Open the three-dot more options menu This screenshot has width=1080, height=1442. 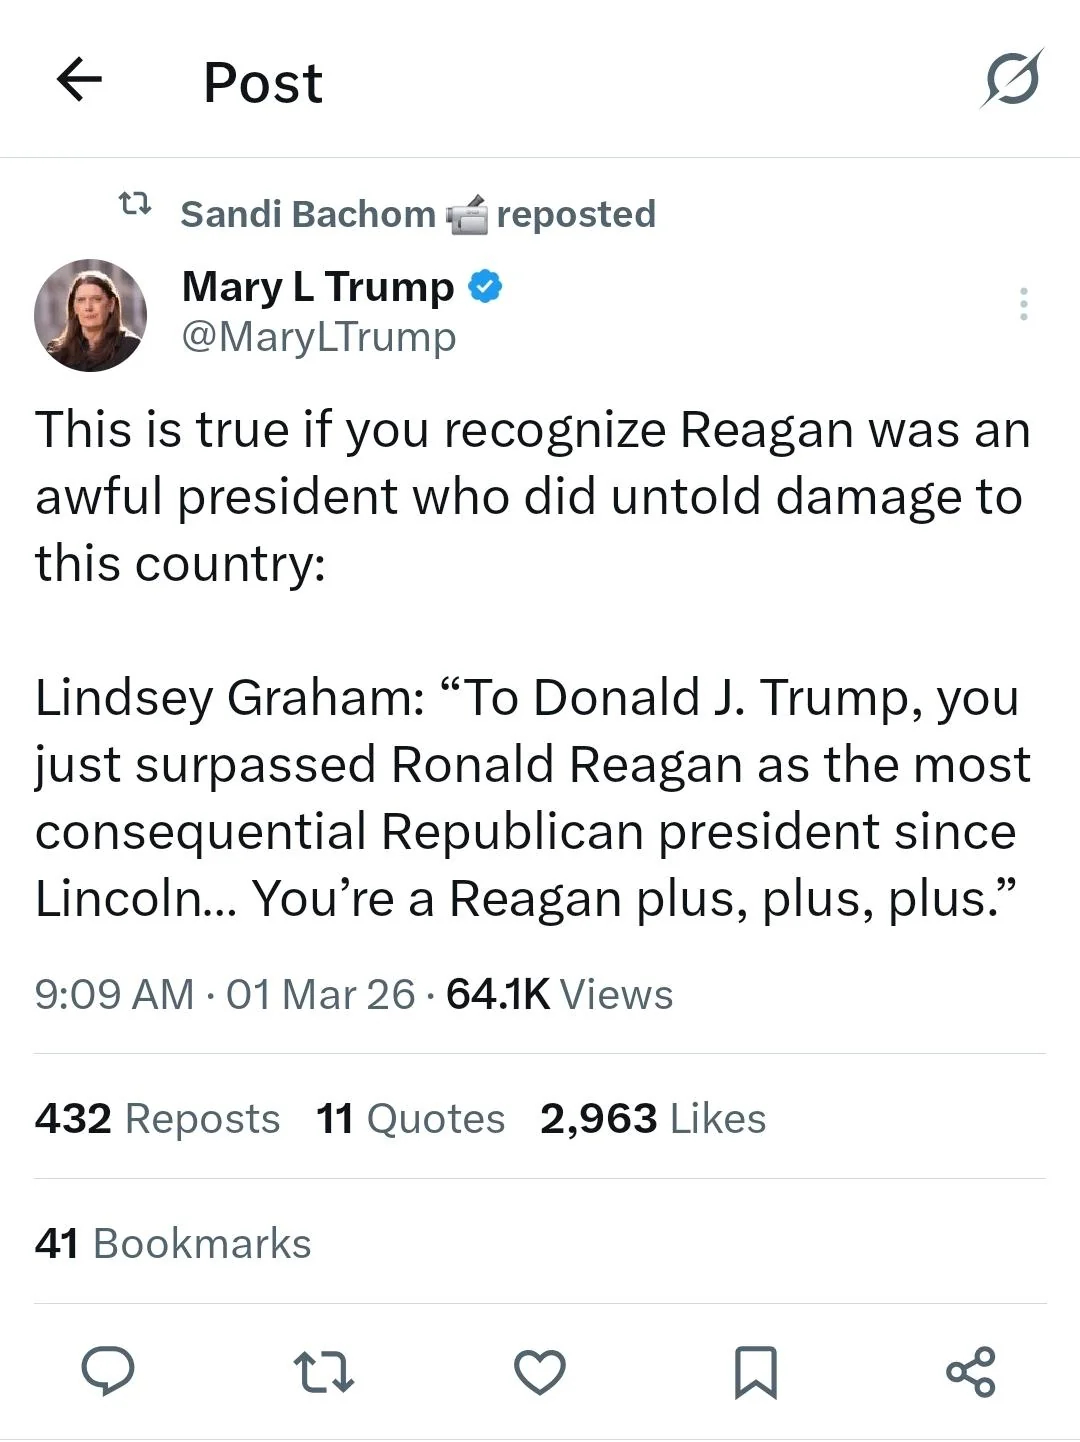coord(1023,304)
